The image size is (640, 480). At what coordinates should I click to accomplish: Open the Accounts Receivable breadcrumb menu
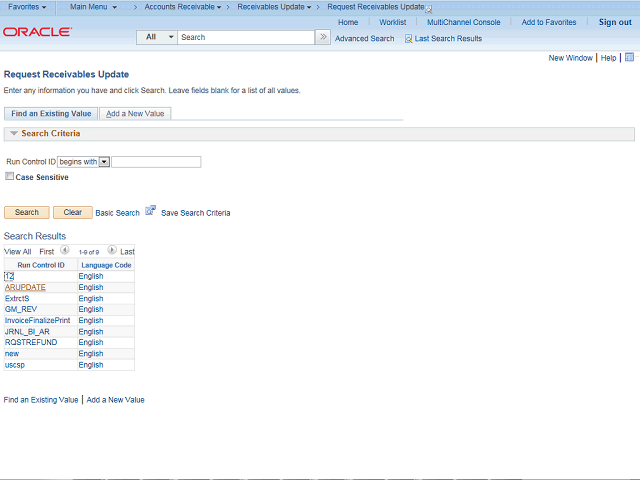(x=183, y=7)
